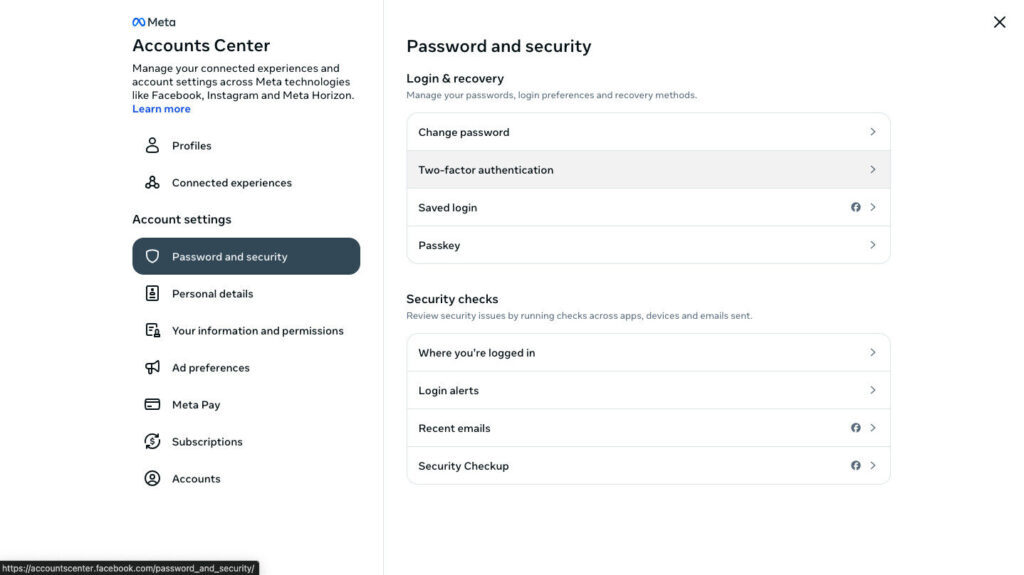Open the Learn more link
The height and width of the screenshot is (575, 1024).
coord(161,109)
